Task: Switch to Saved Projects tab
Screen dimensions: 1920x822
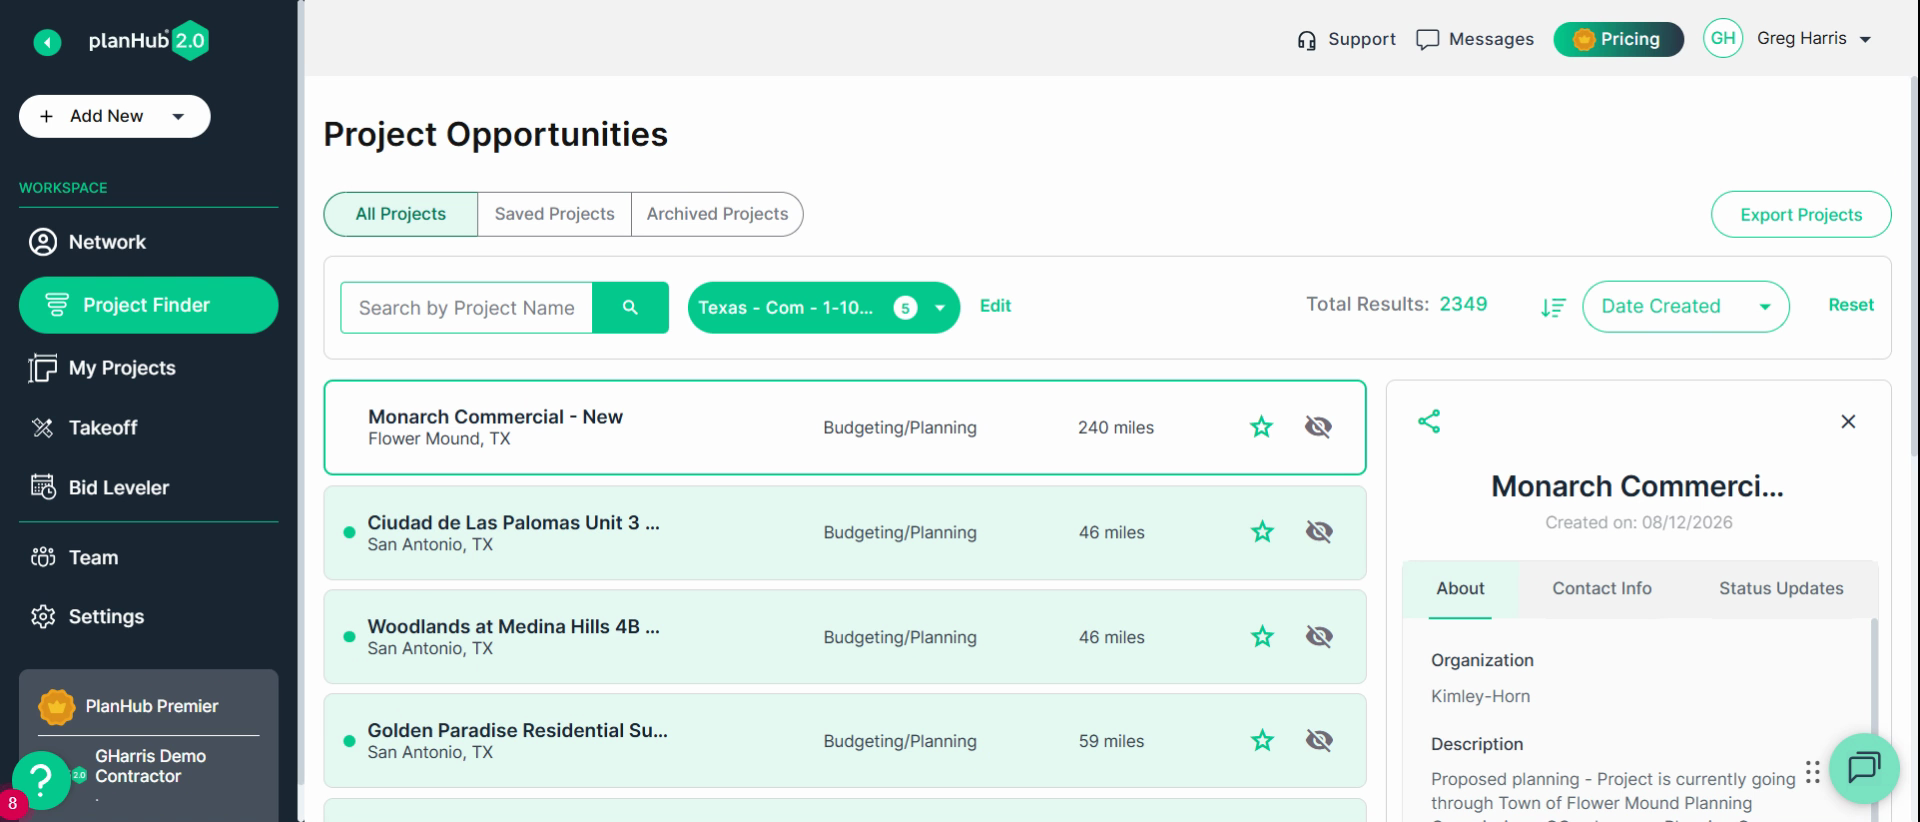Action: point(554,214)
